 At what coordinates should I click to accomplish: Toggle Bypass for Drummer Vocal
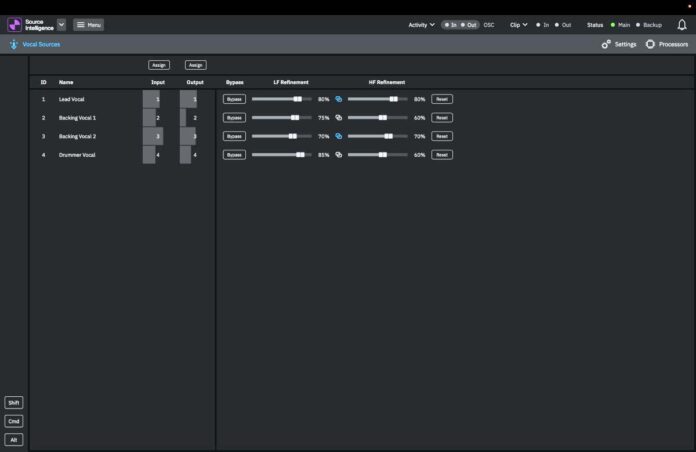point(234,155)
